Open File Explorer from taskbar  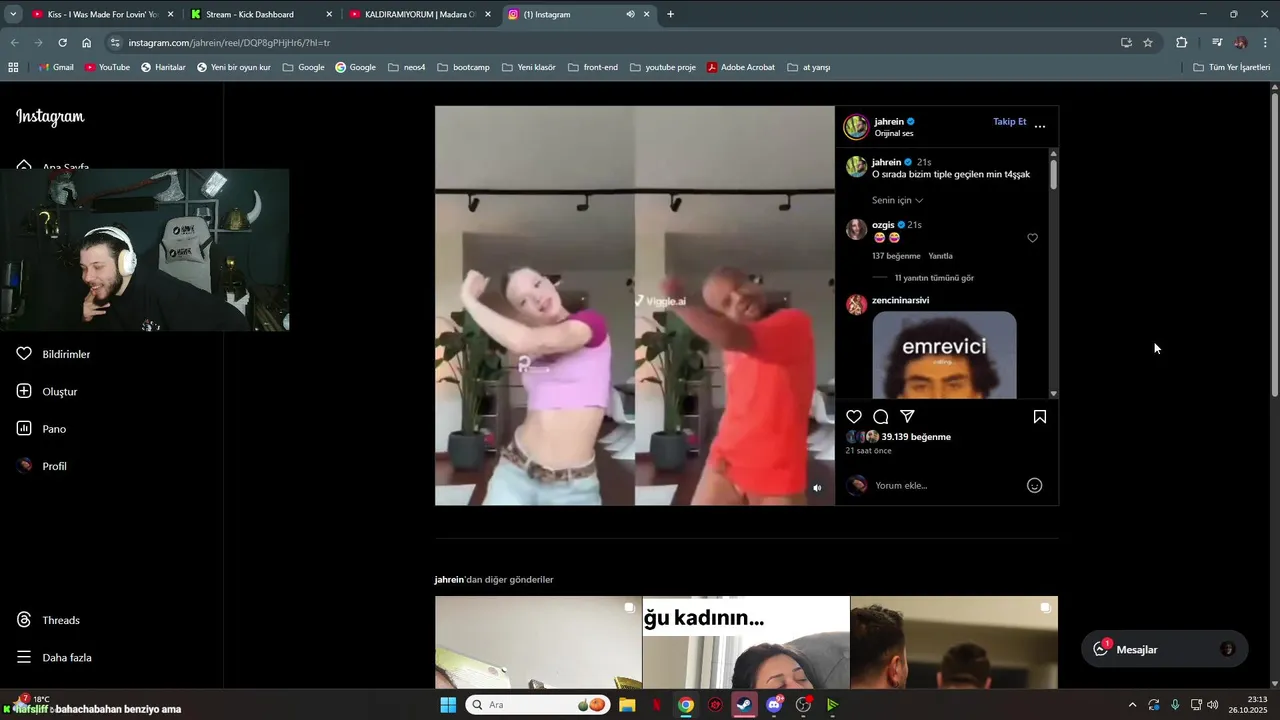pyautogui.click(x=627, y=705)
